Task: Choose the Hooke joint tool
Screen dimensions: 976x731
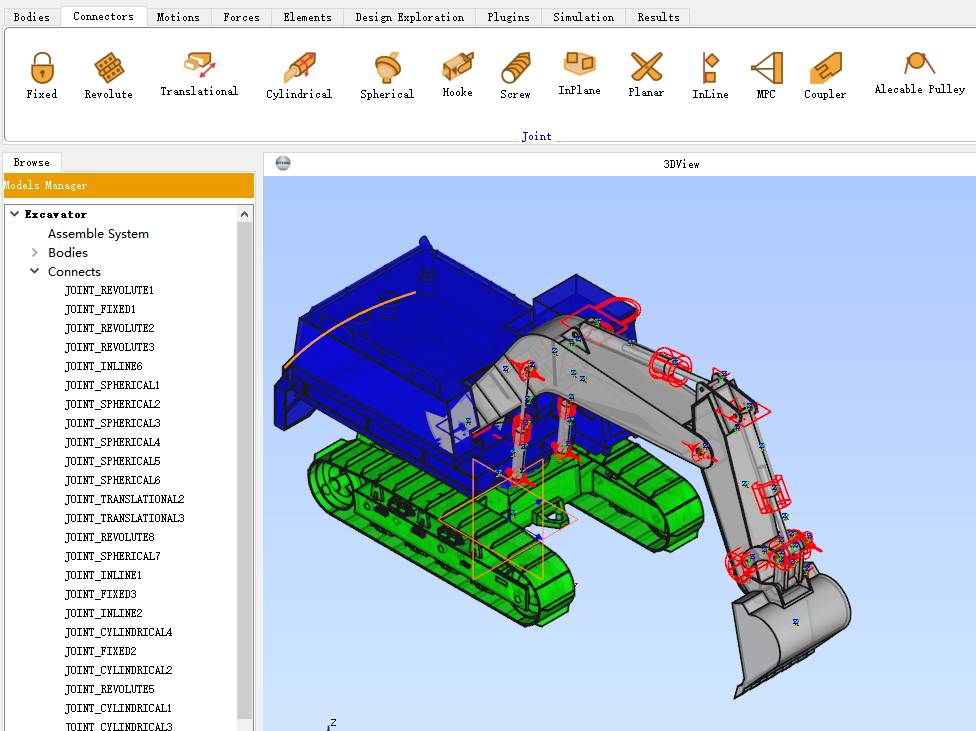Action: pyautogui.click(x=458, y=75)
